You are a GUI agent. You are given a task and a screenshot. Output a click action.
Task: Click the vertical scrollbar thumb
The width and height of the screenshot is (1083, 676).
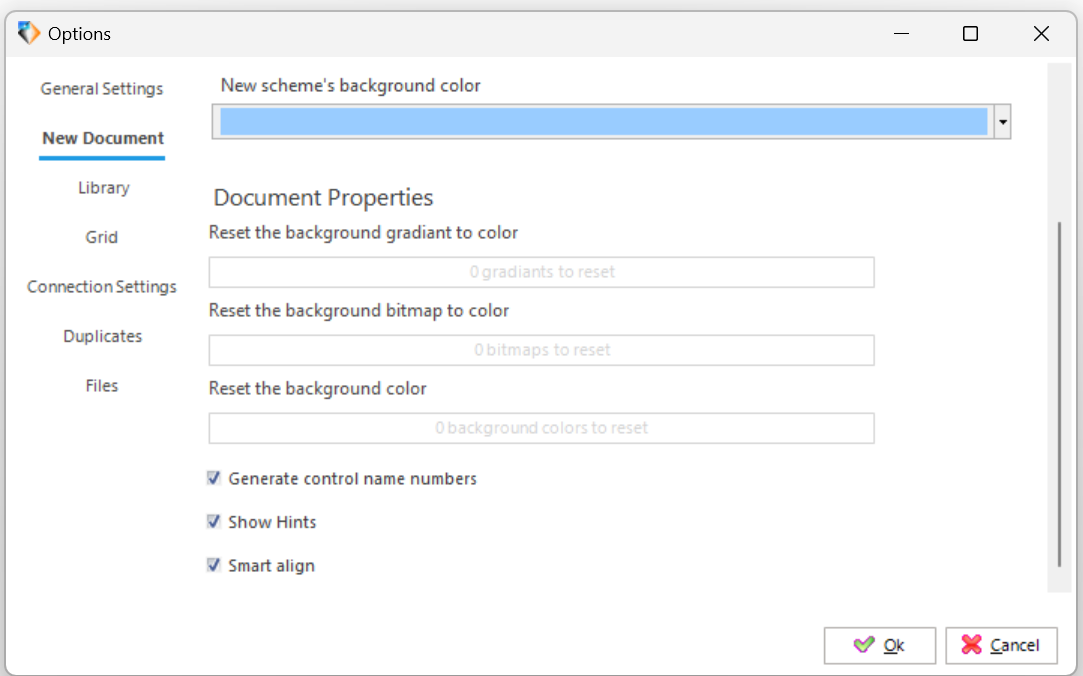tap(1059, 394)
